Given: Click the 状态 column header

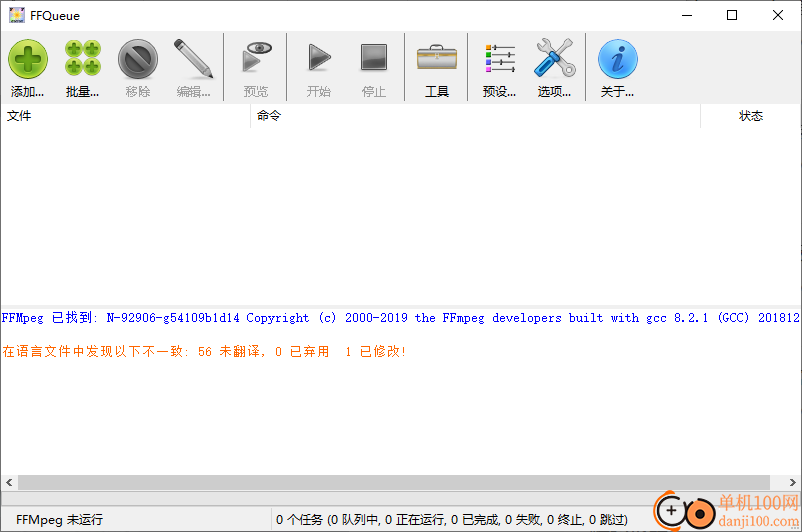Looking at the screenshot, I should tap(750, 116).
